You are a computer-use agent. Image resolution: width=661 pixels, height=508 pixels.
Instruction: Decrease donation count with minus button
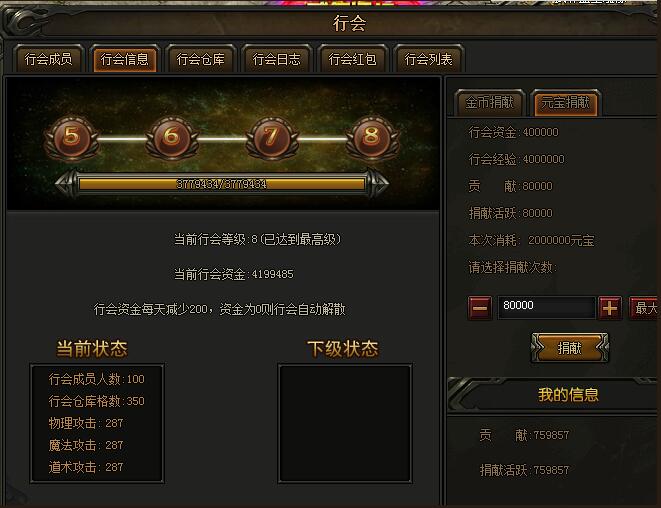coord(480,308)
